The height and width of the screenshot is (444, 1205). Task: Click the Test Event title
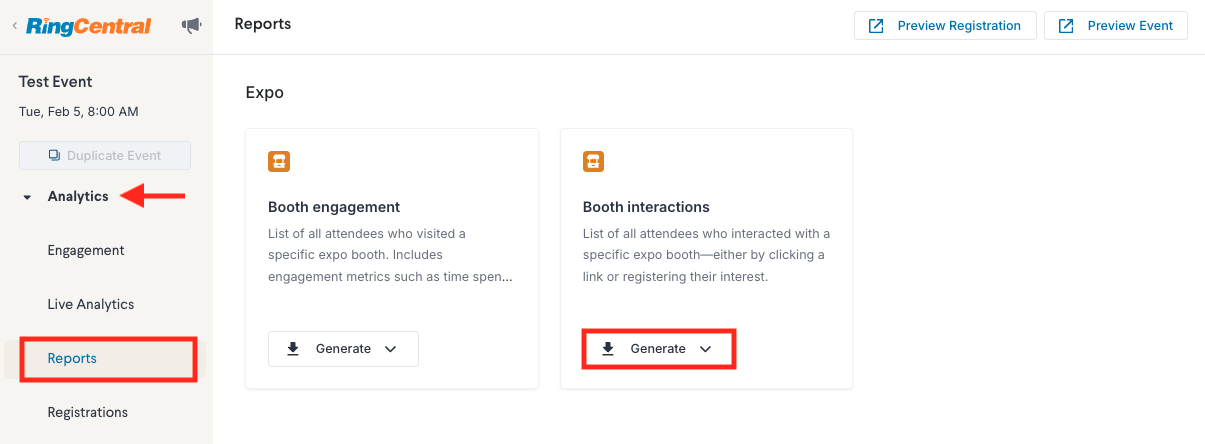point(56,82)
